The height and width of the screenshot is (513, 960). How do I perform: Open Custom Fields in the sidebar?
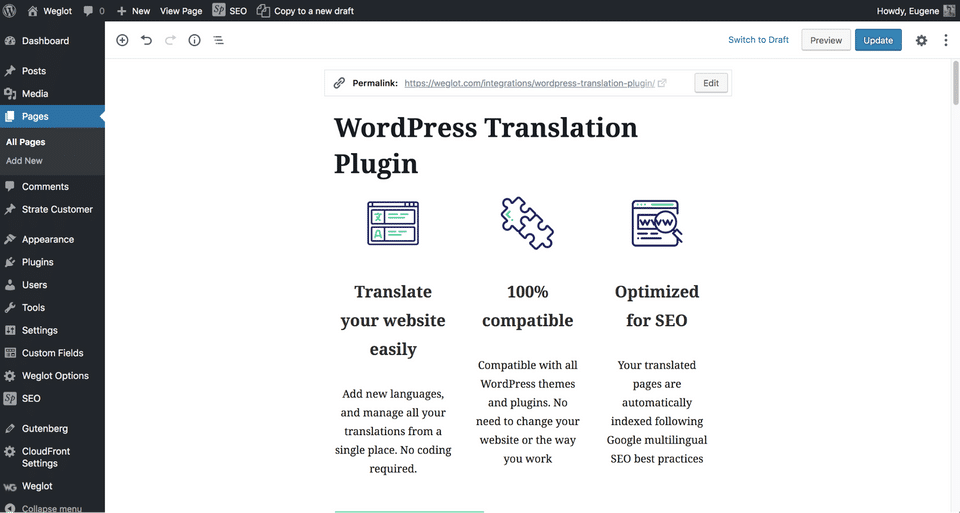coord(52,353)
